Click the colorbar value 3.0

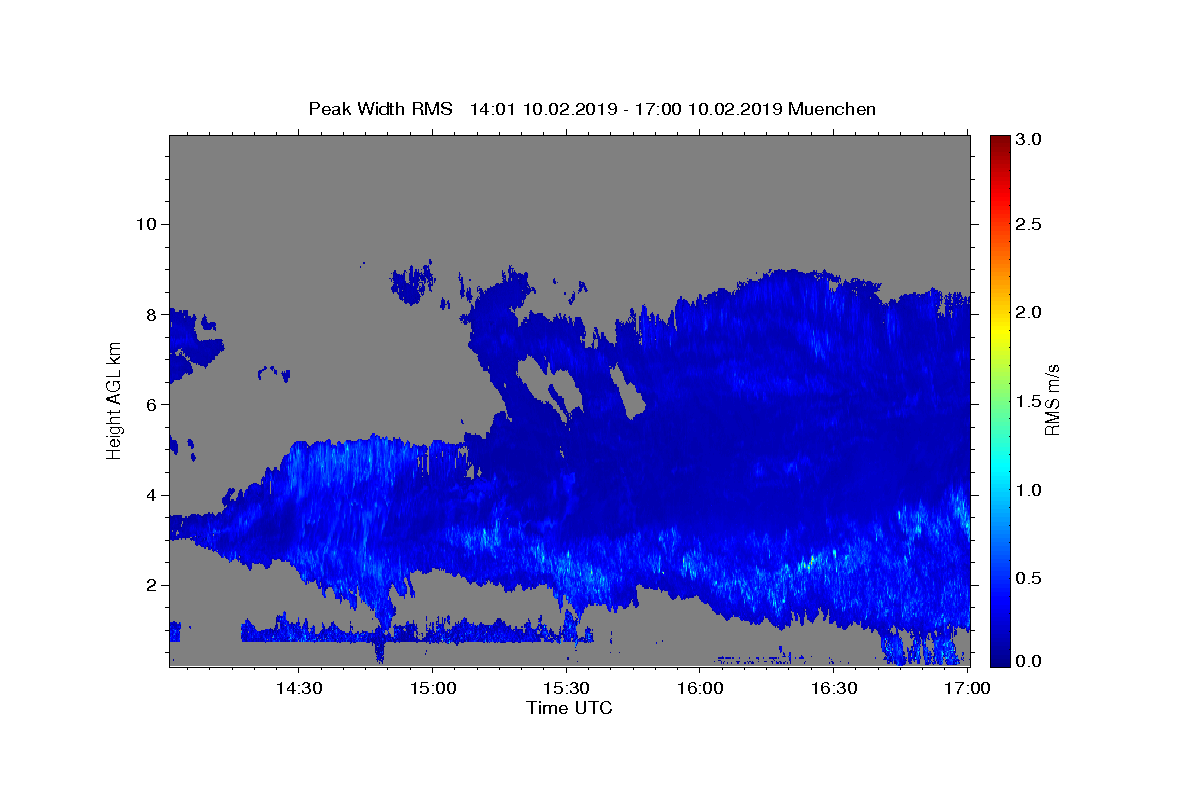click(1030, 140)
